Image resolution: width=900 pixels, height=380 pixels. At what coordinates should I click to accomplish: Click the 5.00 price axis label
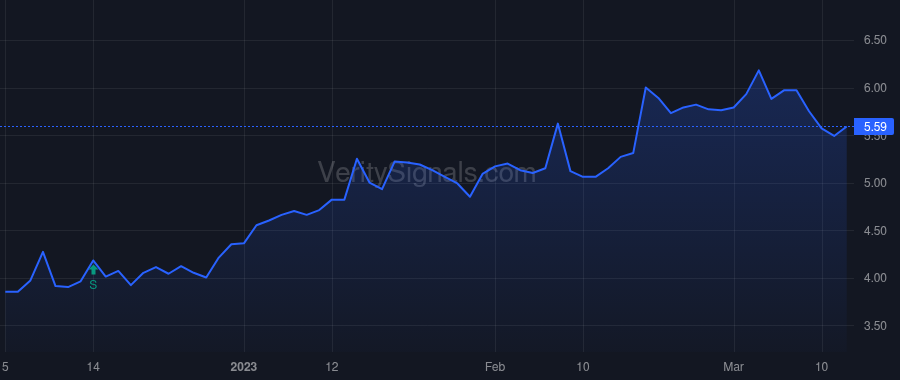click(x=875, y=183)
